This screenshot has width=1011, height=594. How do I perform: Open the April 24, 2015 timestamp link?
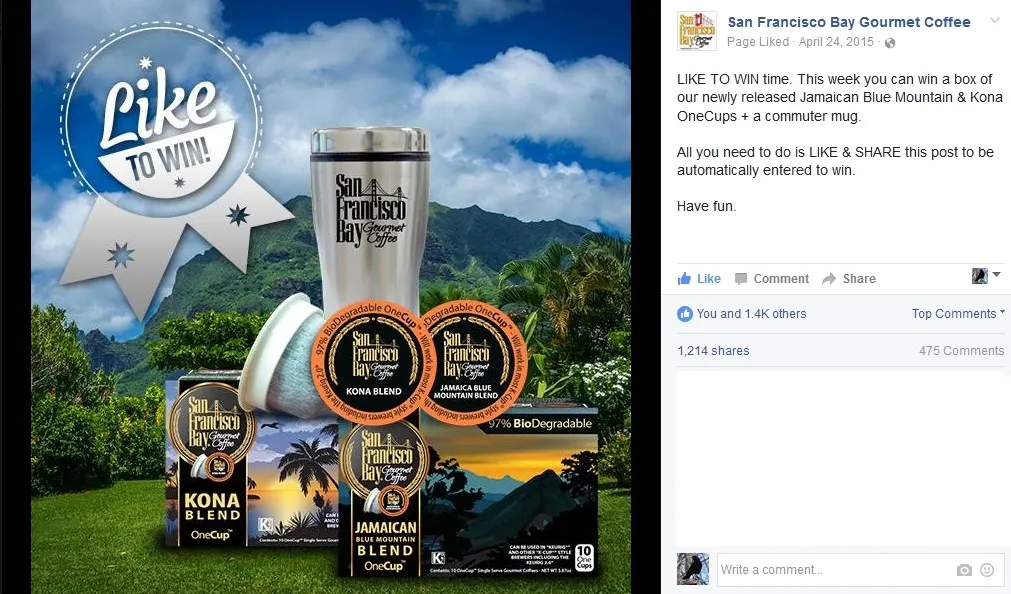click(x=836, y=42)
